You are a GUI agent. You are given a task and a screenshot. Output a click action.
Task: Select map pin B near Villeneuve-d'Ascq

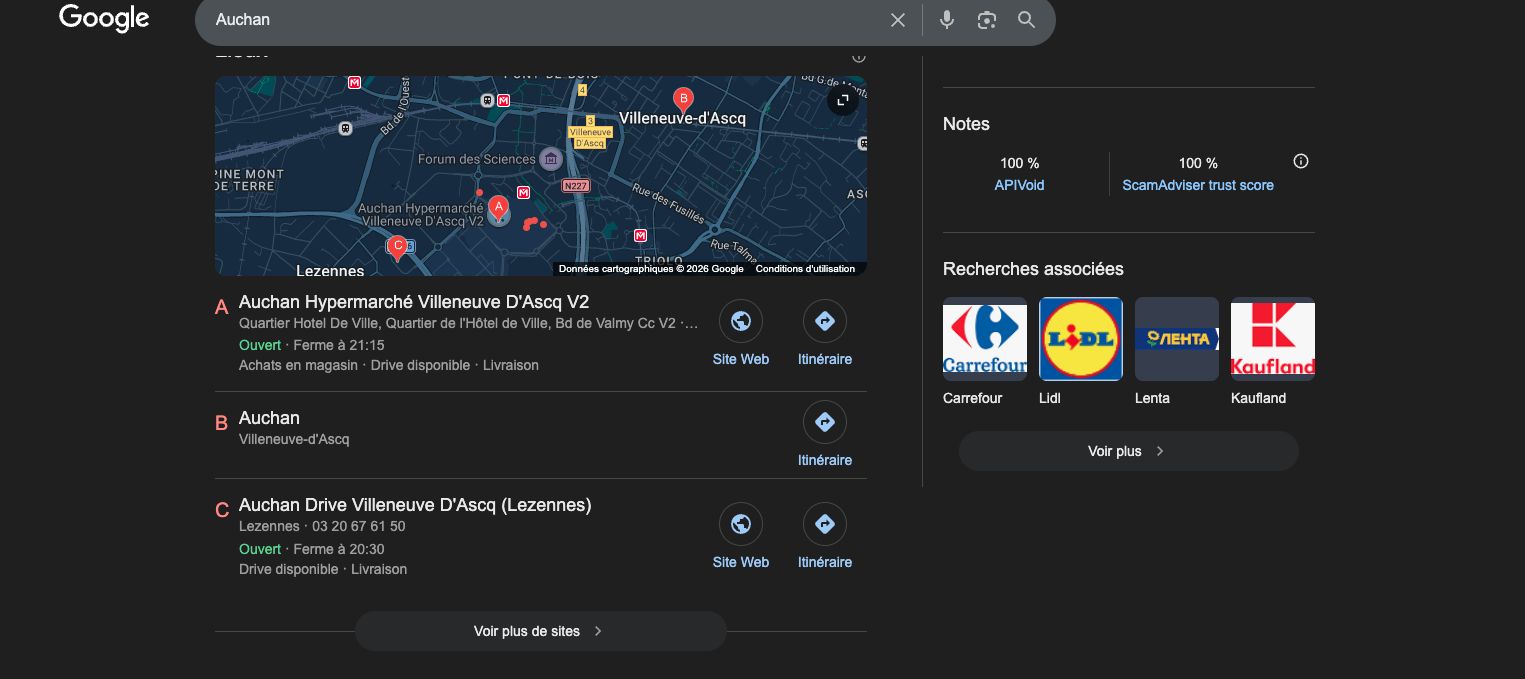pos(683,100)
